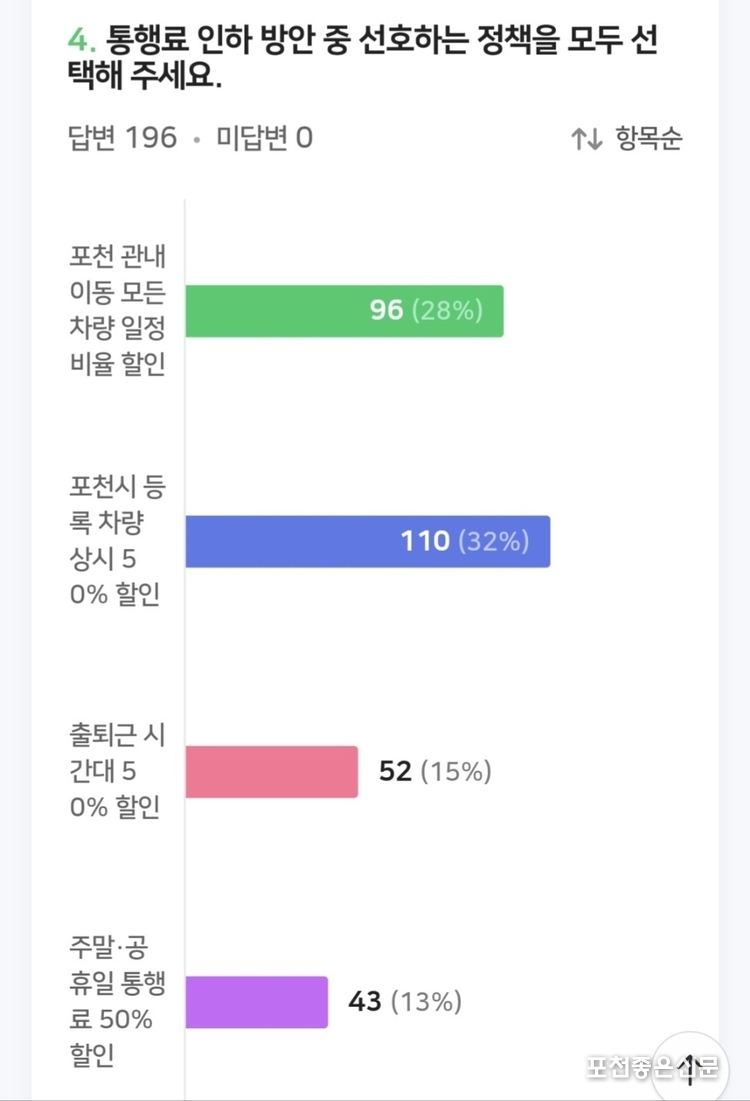Select the 주말·공휴일 통행료 50% 할인 label
The height and width of the screenshot is (1101, 750).
[x=117, y=1001]
